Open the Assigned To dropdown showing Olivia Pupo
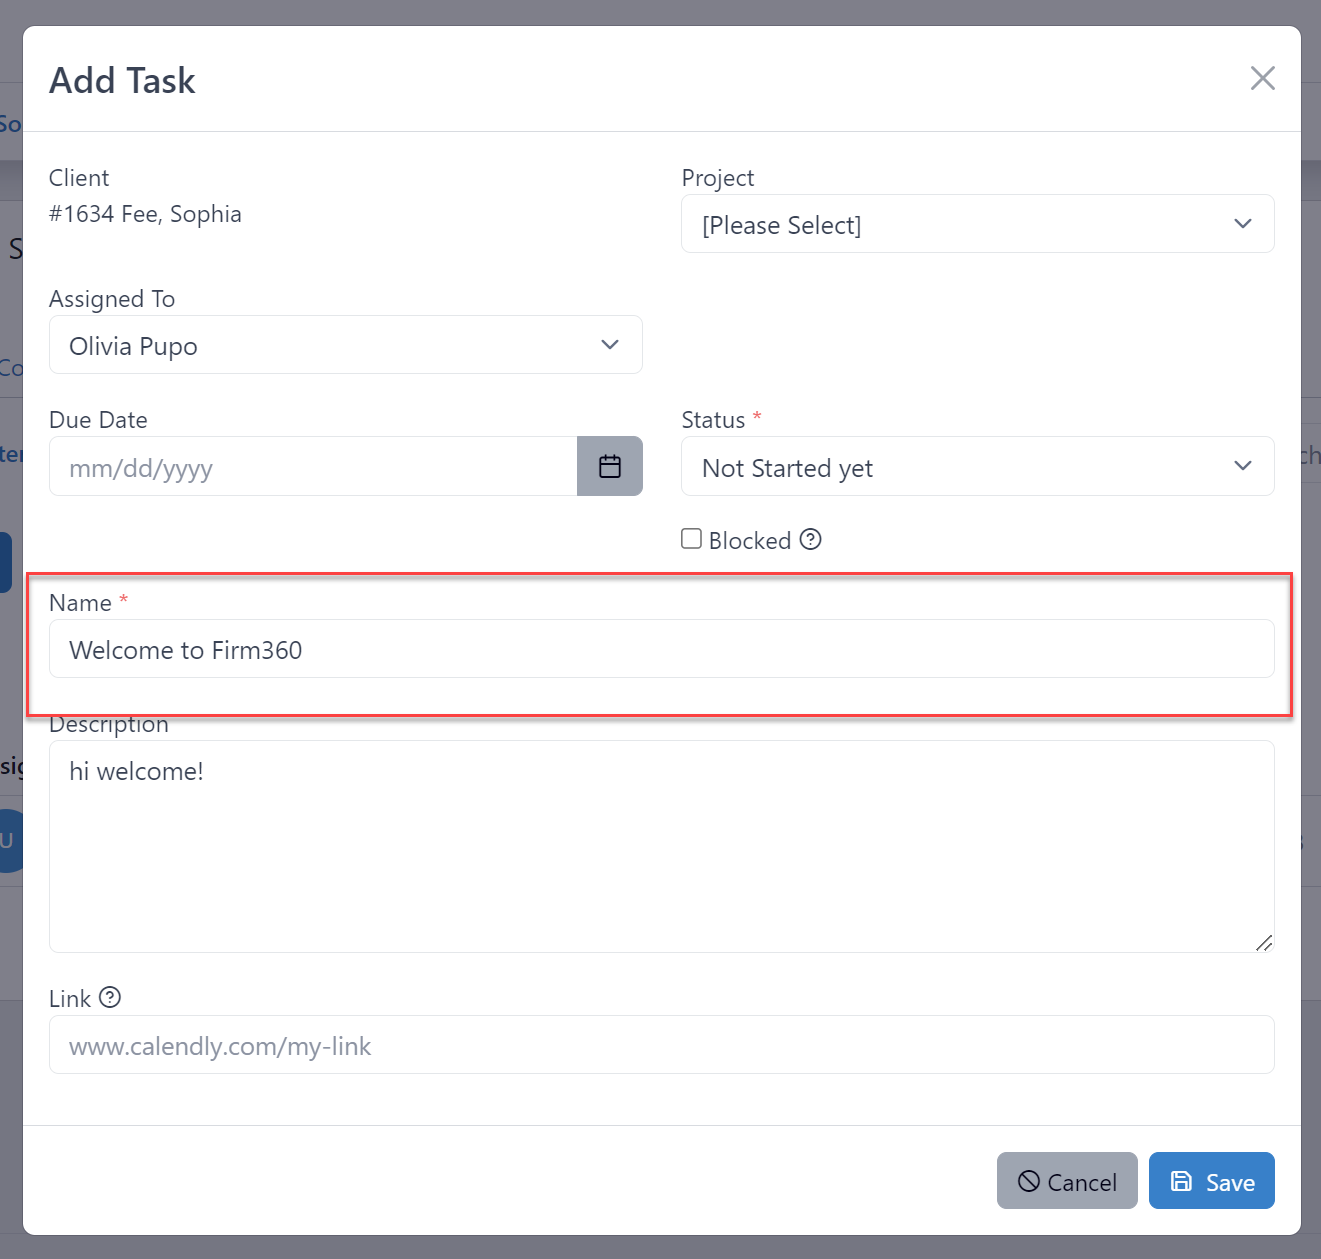 pos(346,345)
